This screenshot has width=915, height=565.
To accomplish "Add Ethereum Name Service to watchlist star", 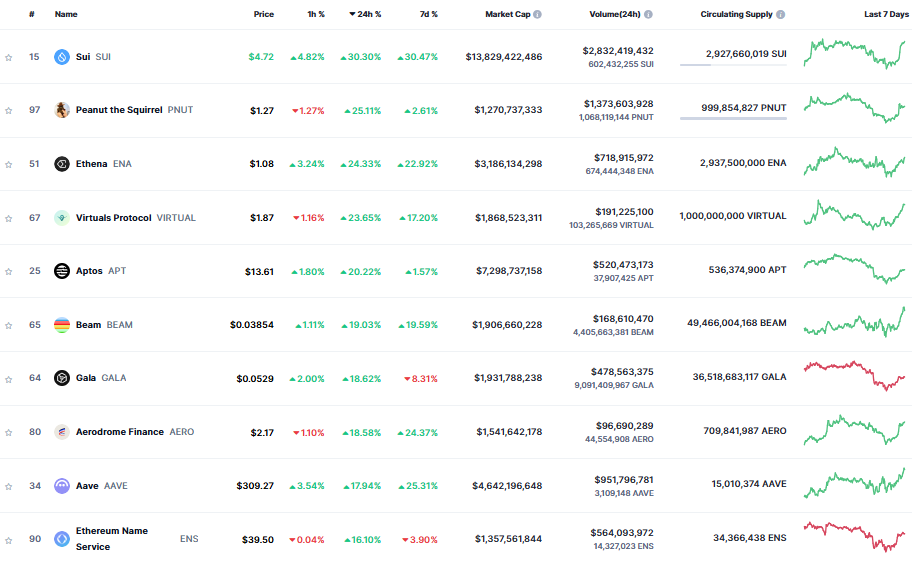I will (x=9, y=540).
